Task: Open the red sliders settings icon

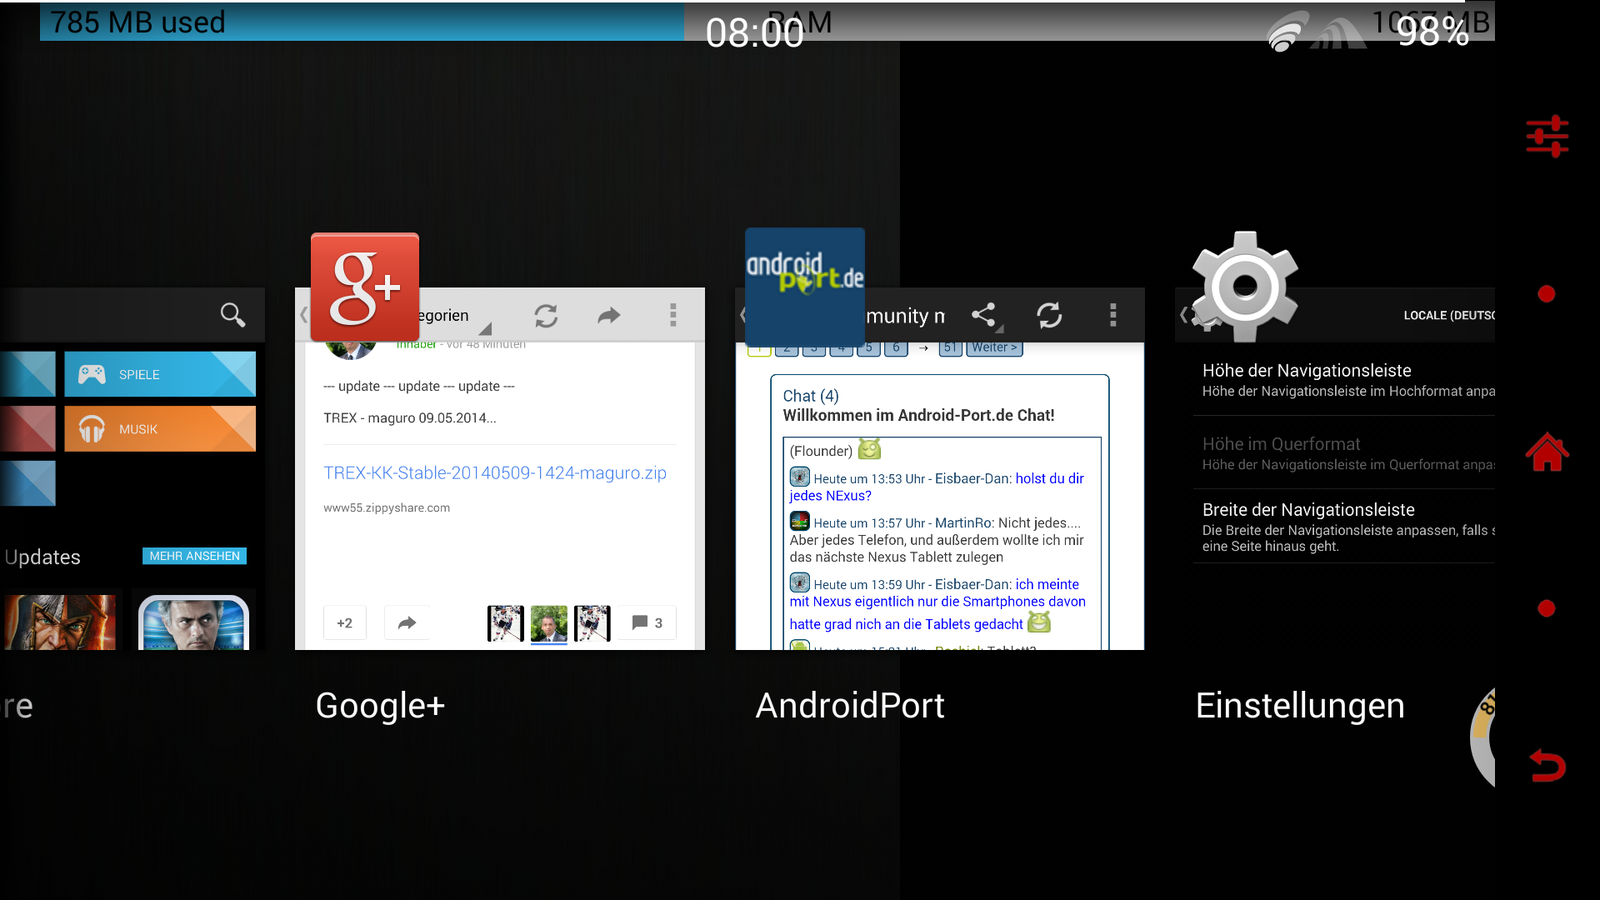Action: pos(1546,137)
